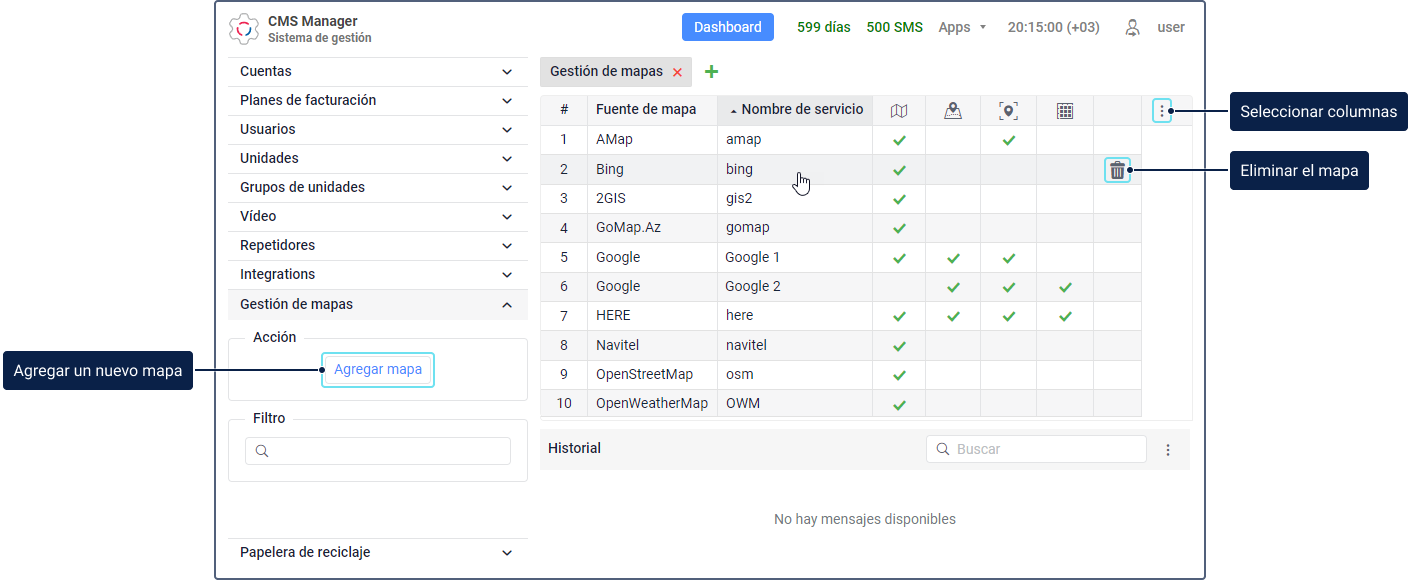Click the Agregar mapa button
The width and height of the screenshot is (1412, 580).
pos(378,370)
